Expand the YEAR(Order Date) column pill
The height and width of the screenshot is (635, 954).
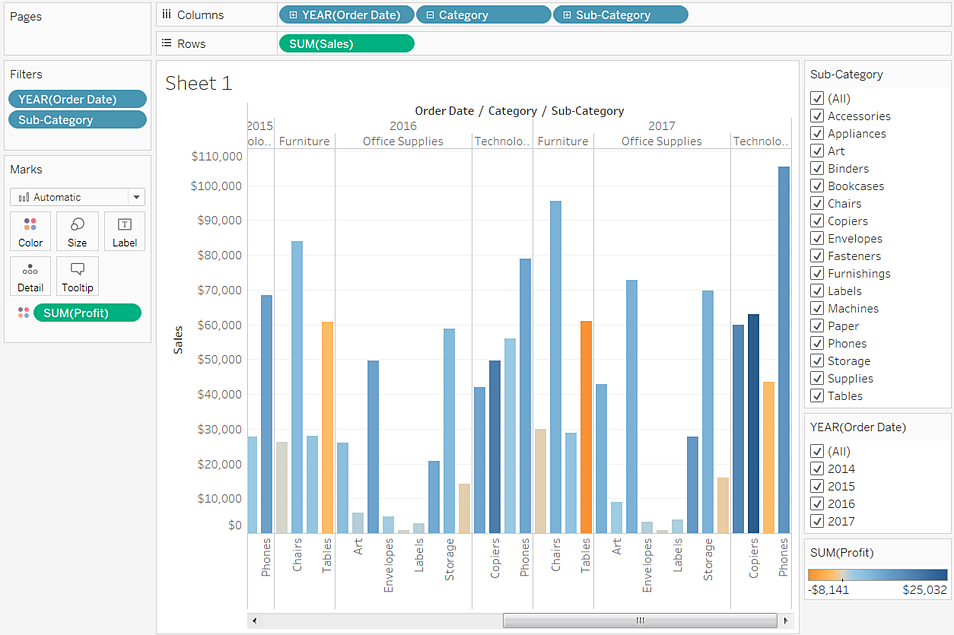pos(291,15)
